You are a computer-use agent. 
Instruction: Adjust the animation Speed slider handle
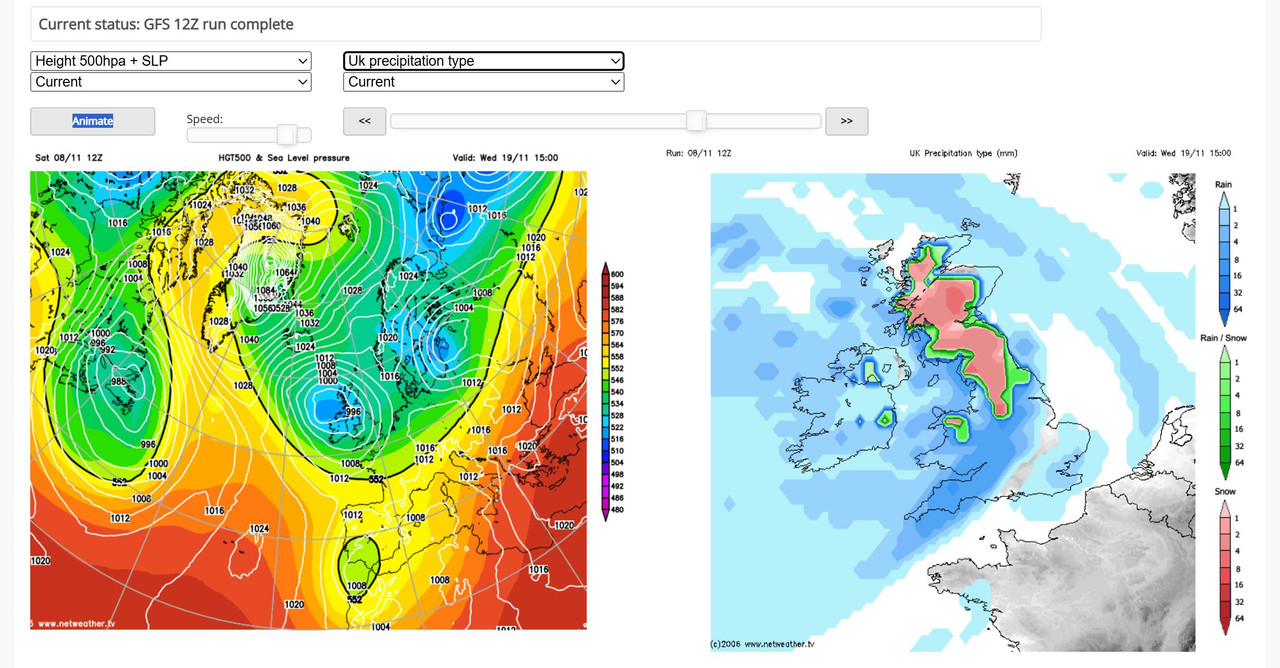(x=287, y=135)
